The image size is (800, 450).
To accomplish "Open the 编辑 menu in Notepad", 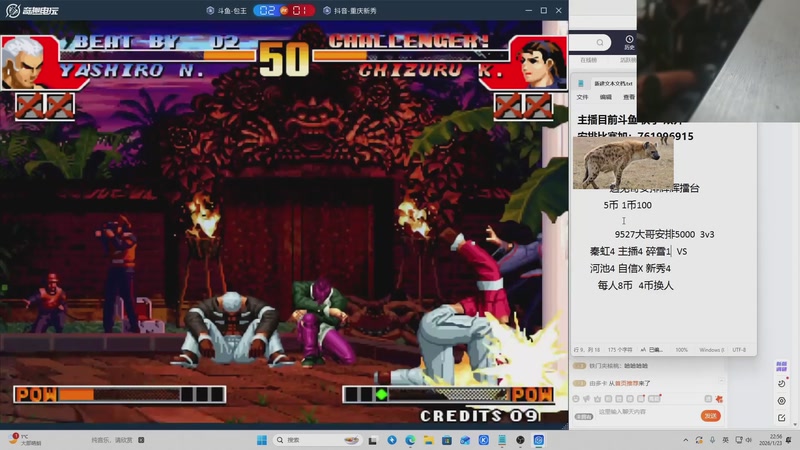I will click(606, 97).
